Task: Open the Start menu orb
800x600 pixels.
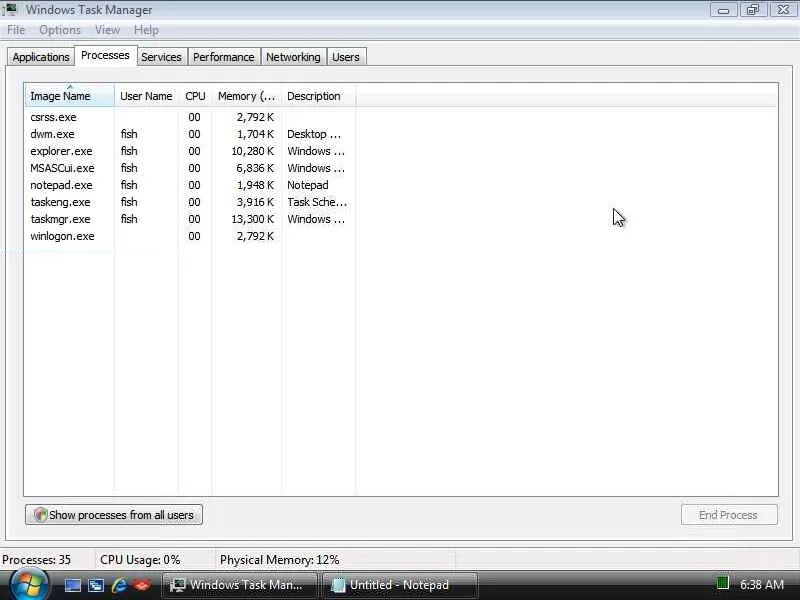Action: coord(30,585)
